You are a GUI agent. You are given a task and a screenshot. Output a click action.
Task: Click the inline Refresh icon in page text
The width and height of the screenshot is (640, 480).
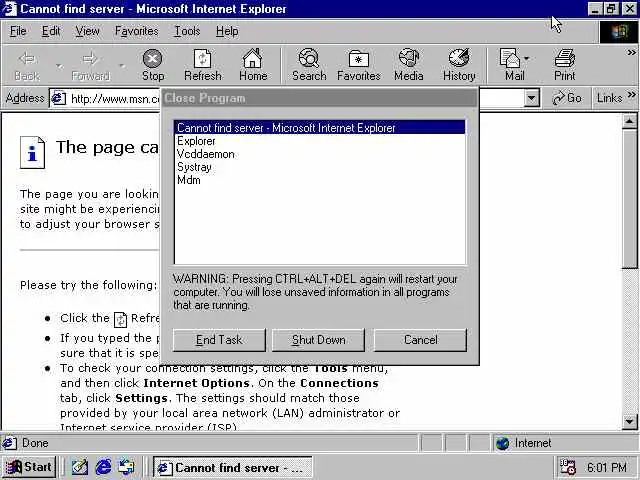pyautogui.click(x=120, y=319)
